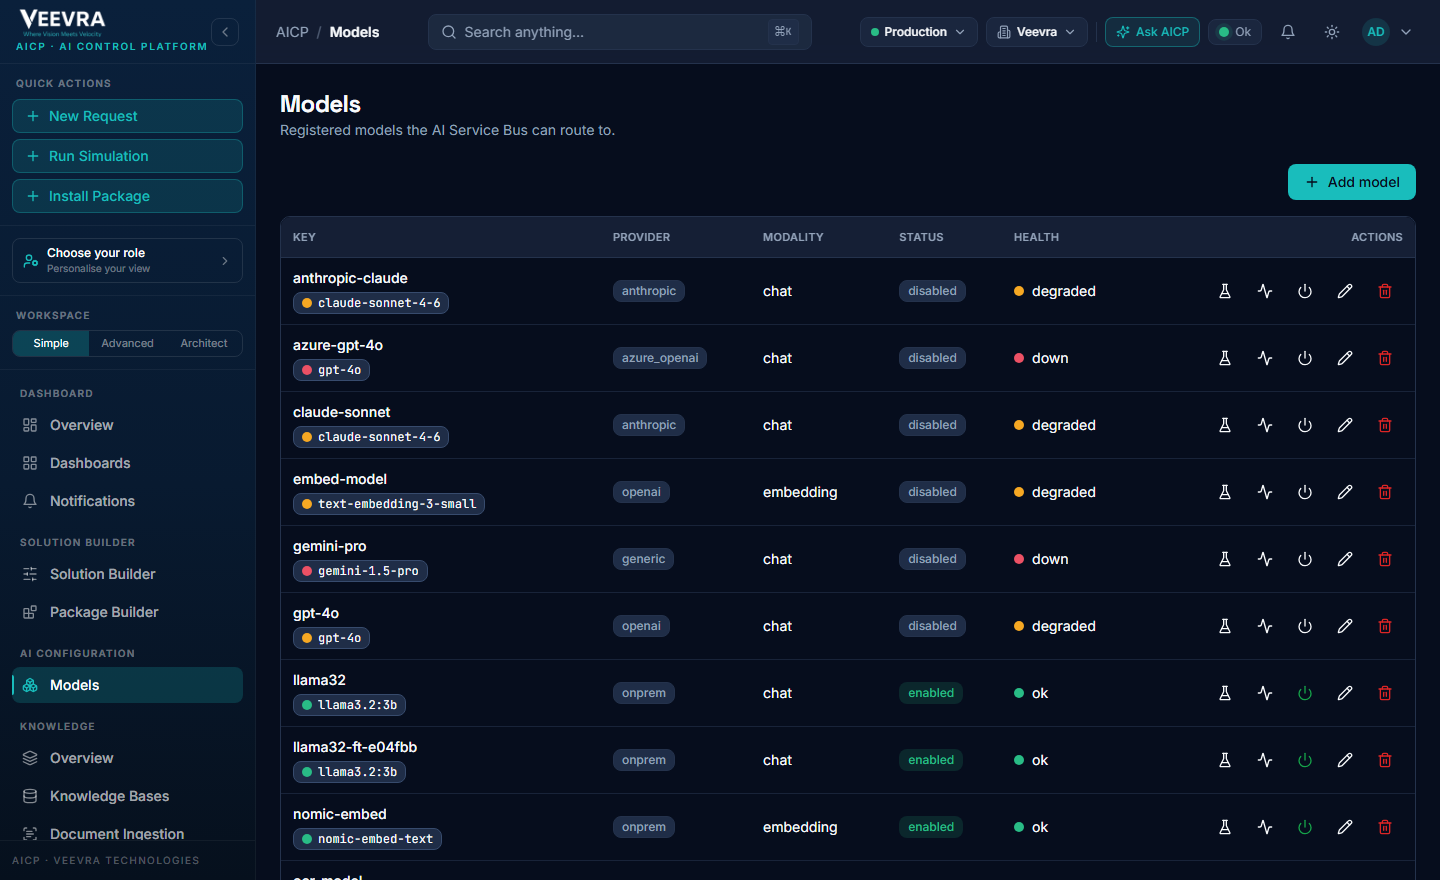Toggle power for gpt-4o model
The image size is (1440, 880).
(x=1305, y=626)
